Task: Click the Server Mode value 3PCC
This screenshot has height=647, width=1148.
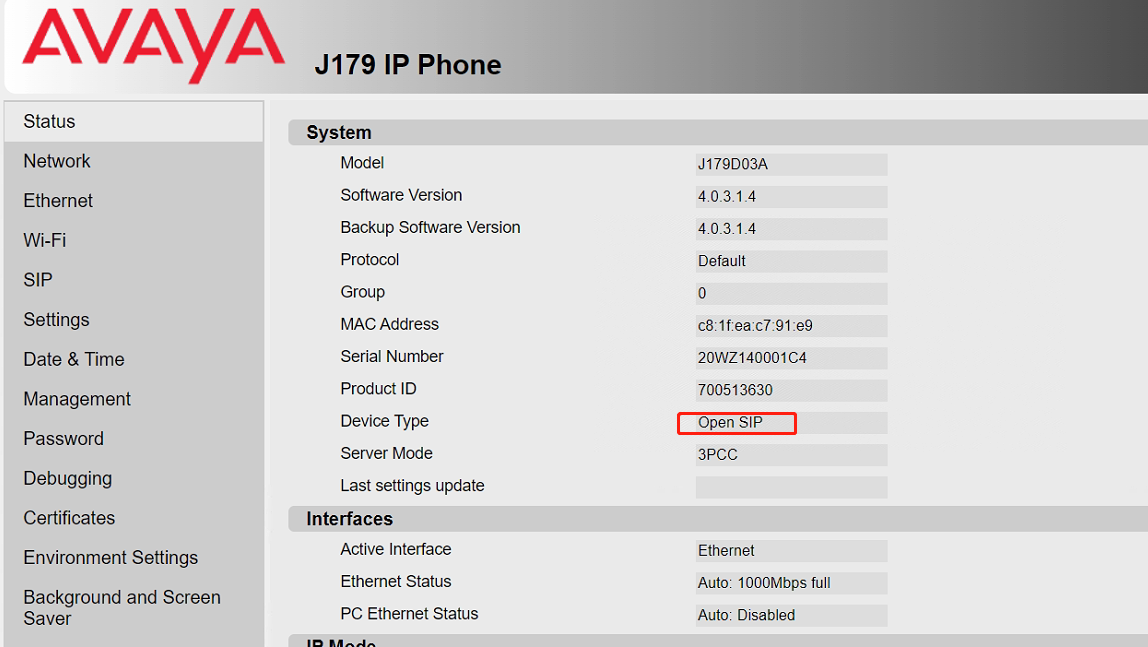Action: click(x=791, y=455)
